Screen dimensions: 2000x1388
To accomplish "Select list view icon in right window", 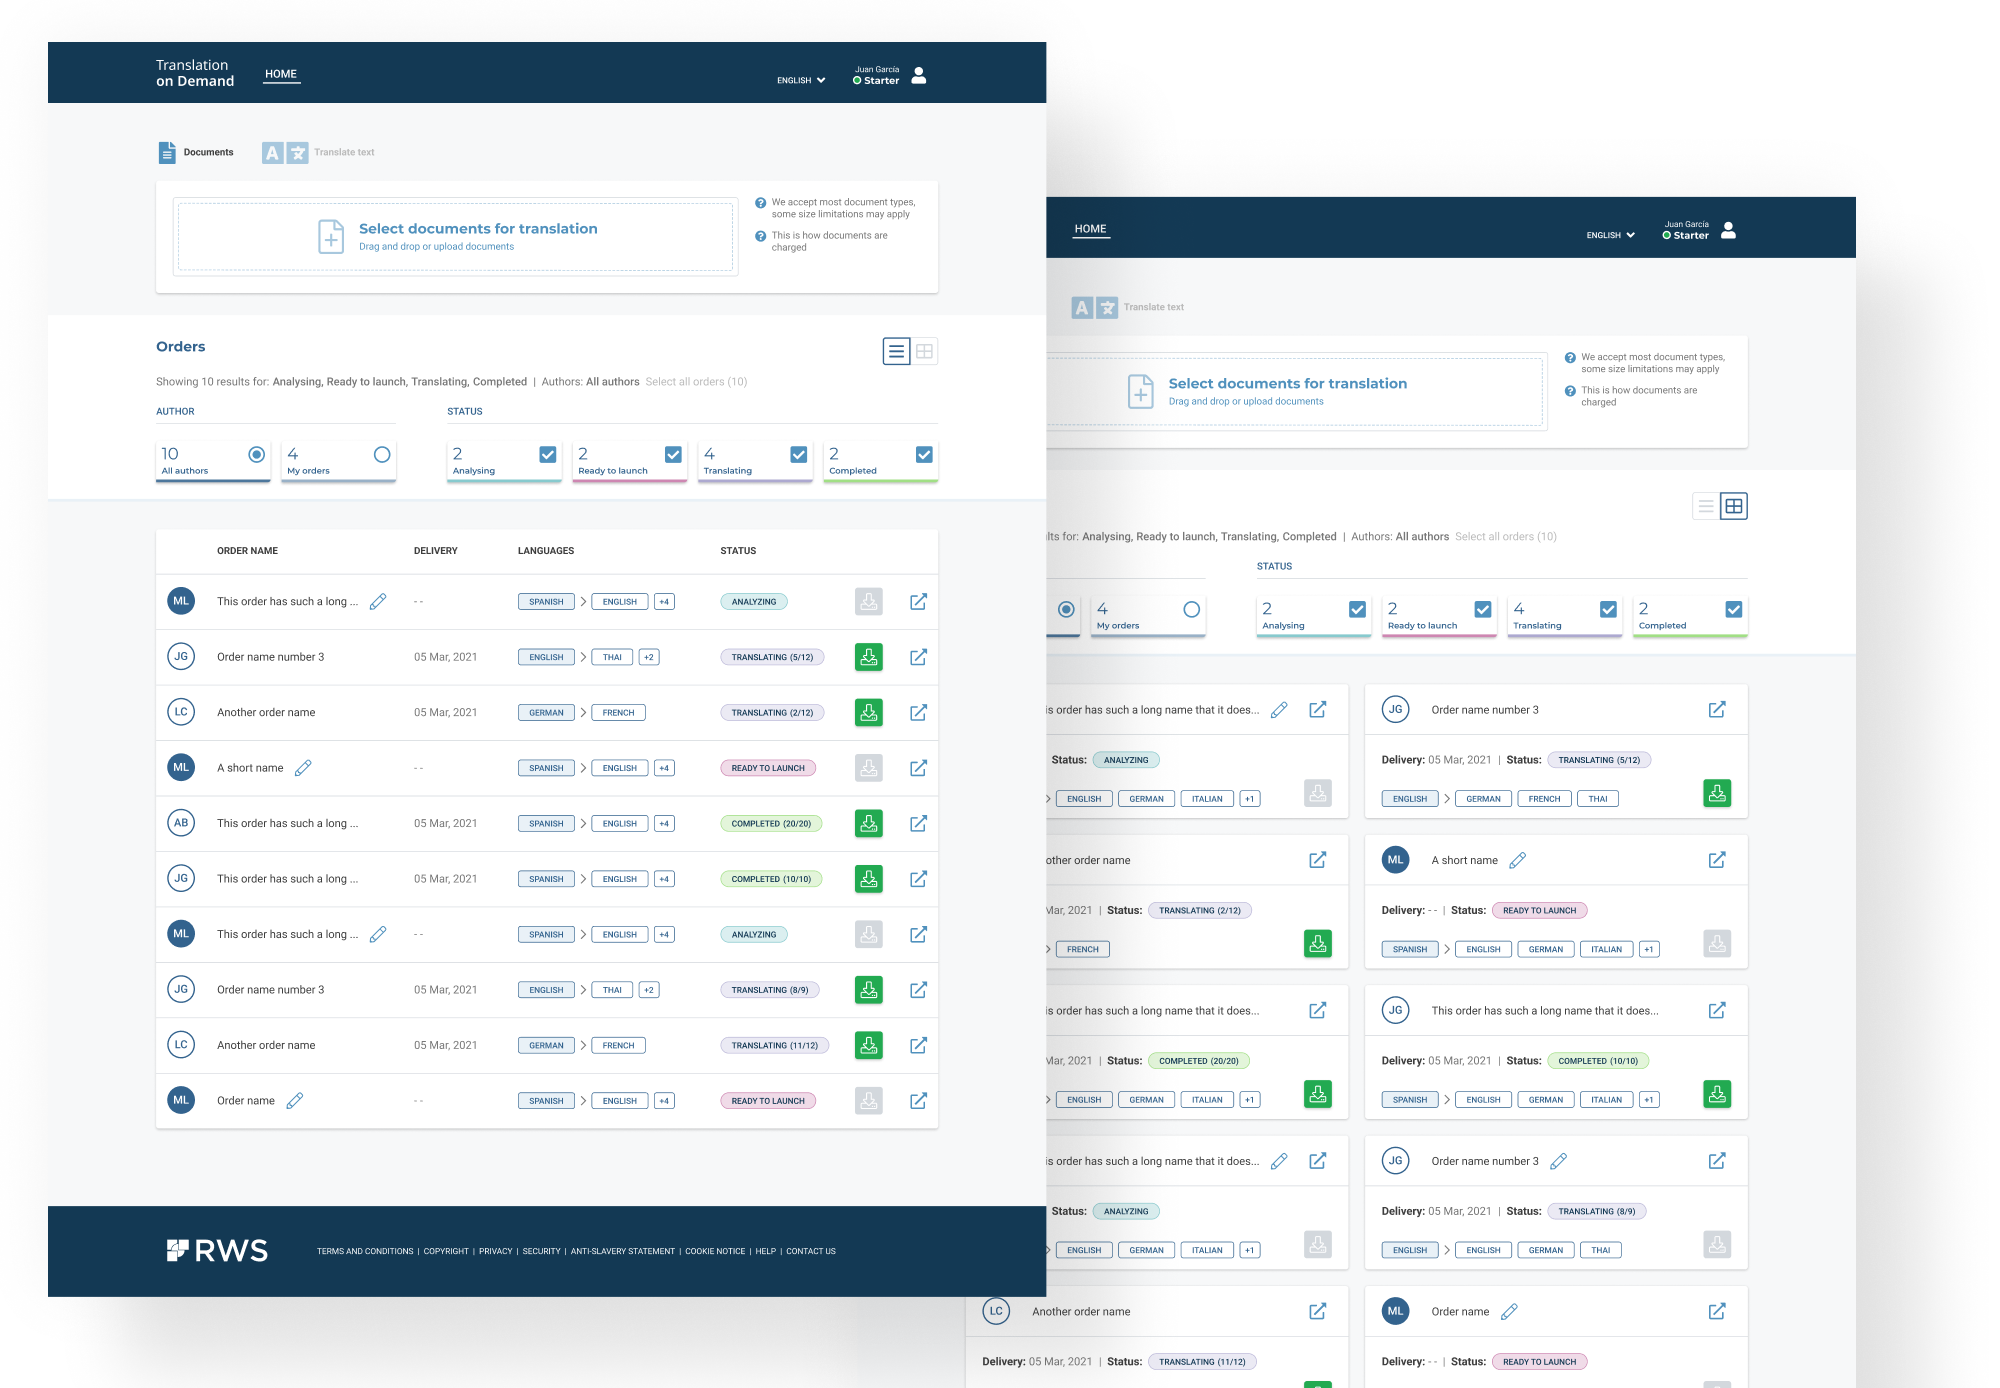I will pos(1706,506).
